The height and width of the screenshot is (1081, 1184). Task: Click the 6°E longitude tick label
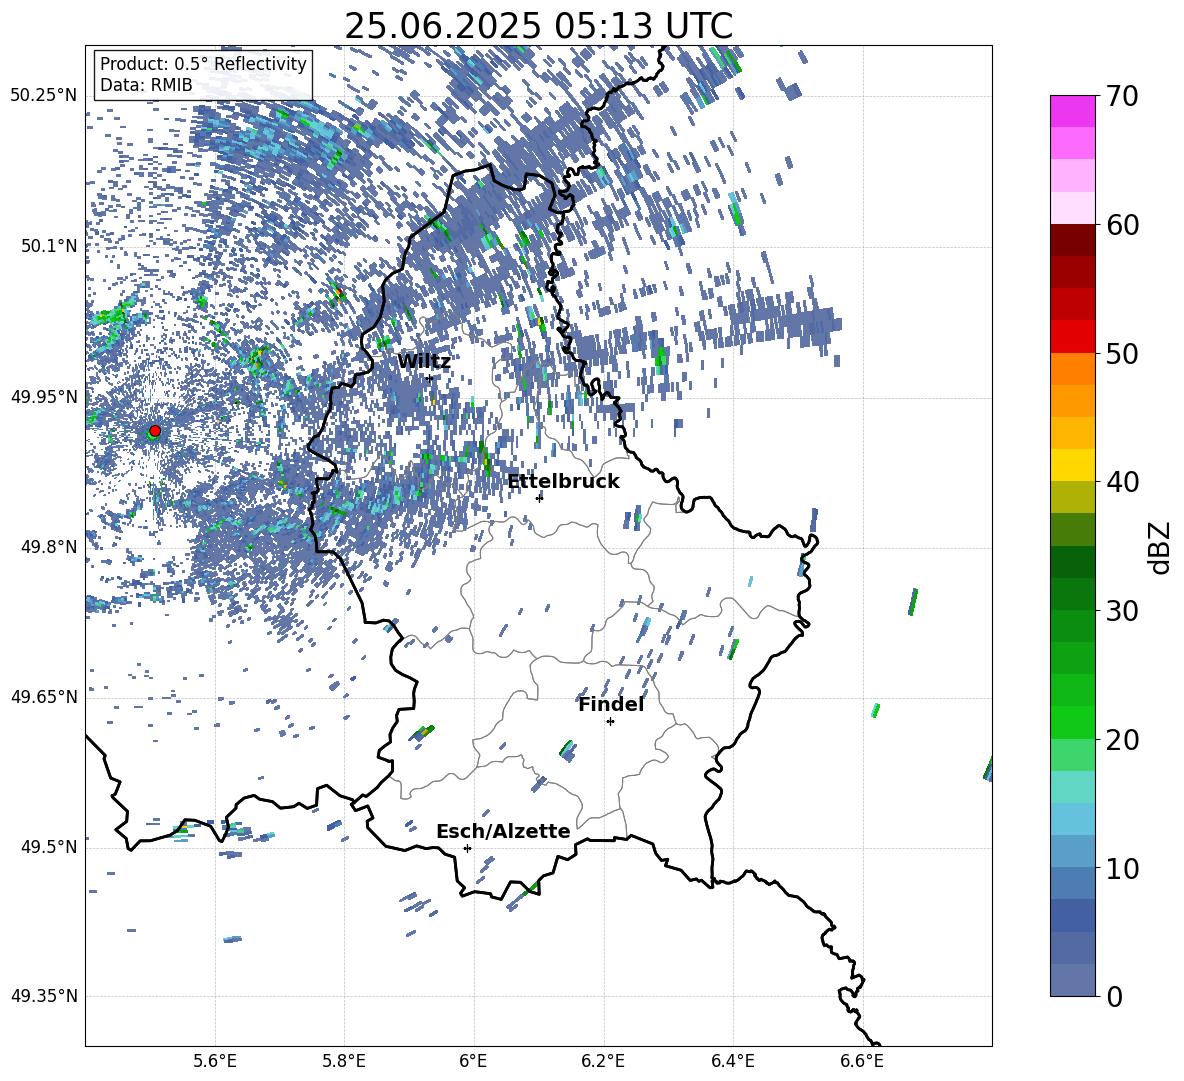click(x=474, y=1061)
